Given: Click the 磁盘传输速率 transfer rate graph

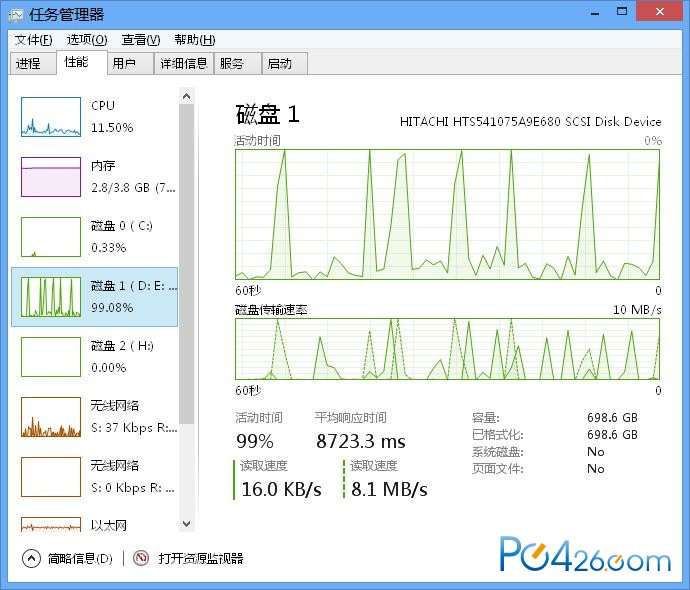Looking at the screenshot, I should [x=447, y=349].
